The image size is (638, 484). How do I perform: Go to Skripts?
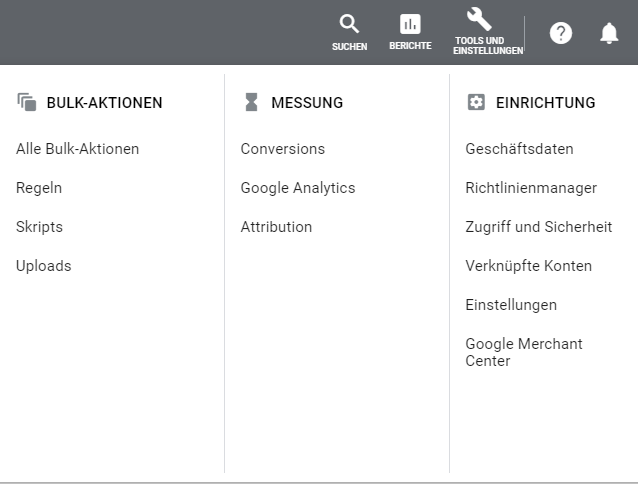(39, 227)
